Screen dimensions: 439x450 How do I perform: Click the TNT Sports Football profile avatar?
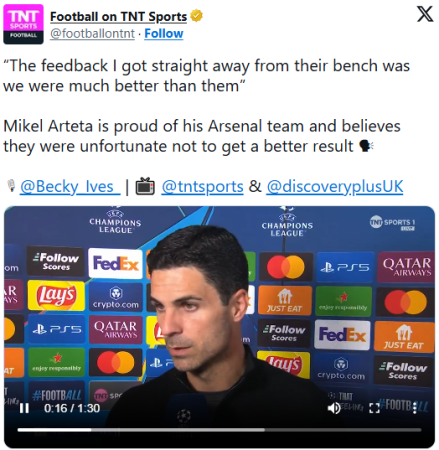coord(23,24)
